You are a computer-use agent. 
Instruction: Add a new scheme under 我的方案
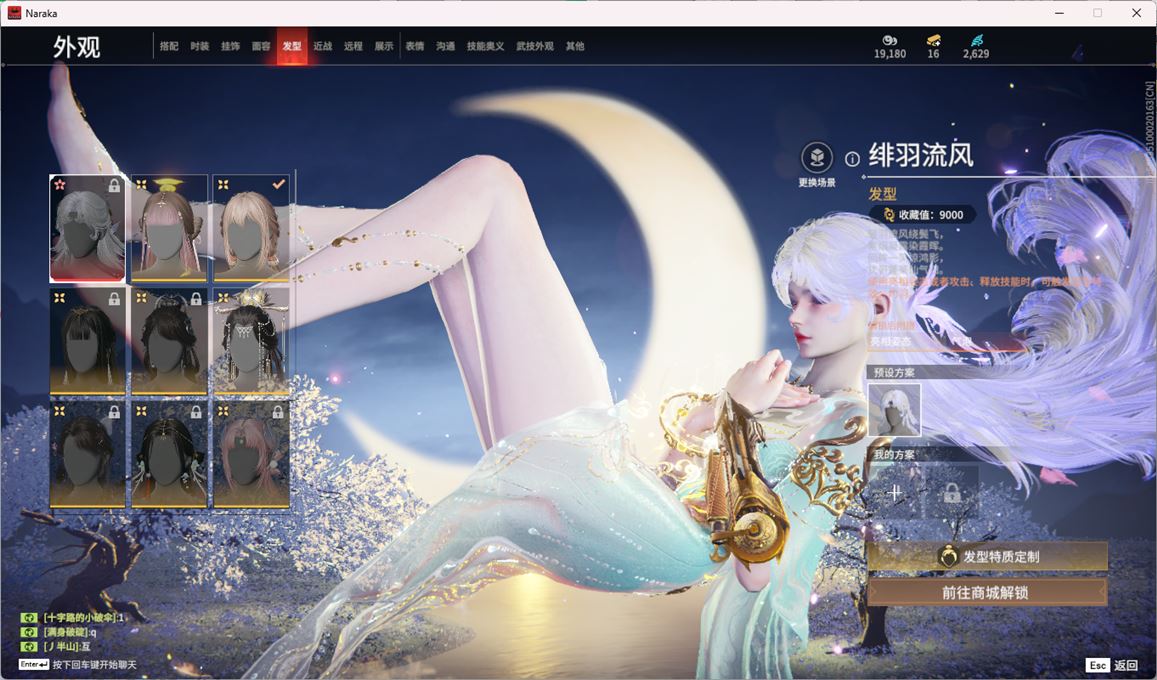pyautogui.click(x=894, y=492)
